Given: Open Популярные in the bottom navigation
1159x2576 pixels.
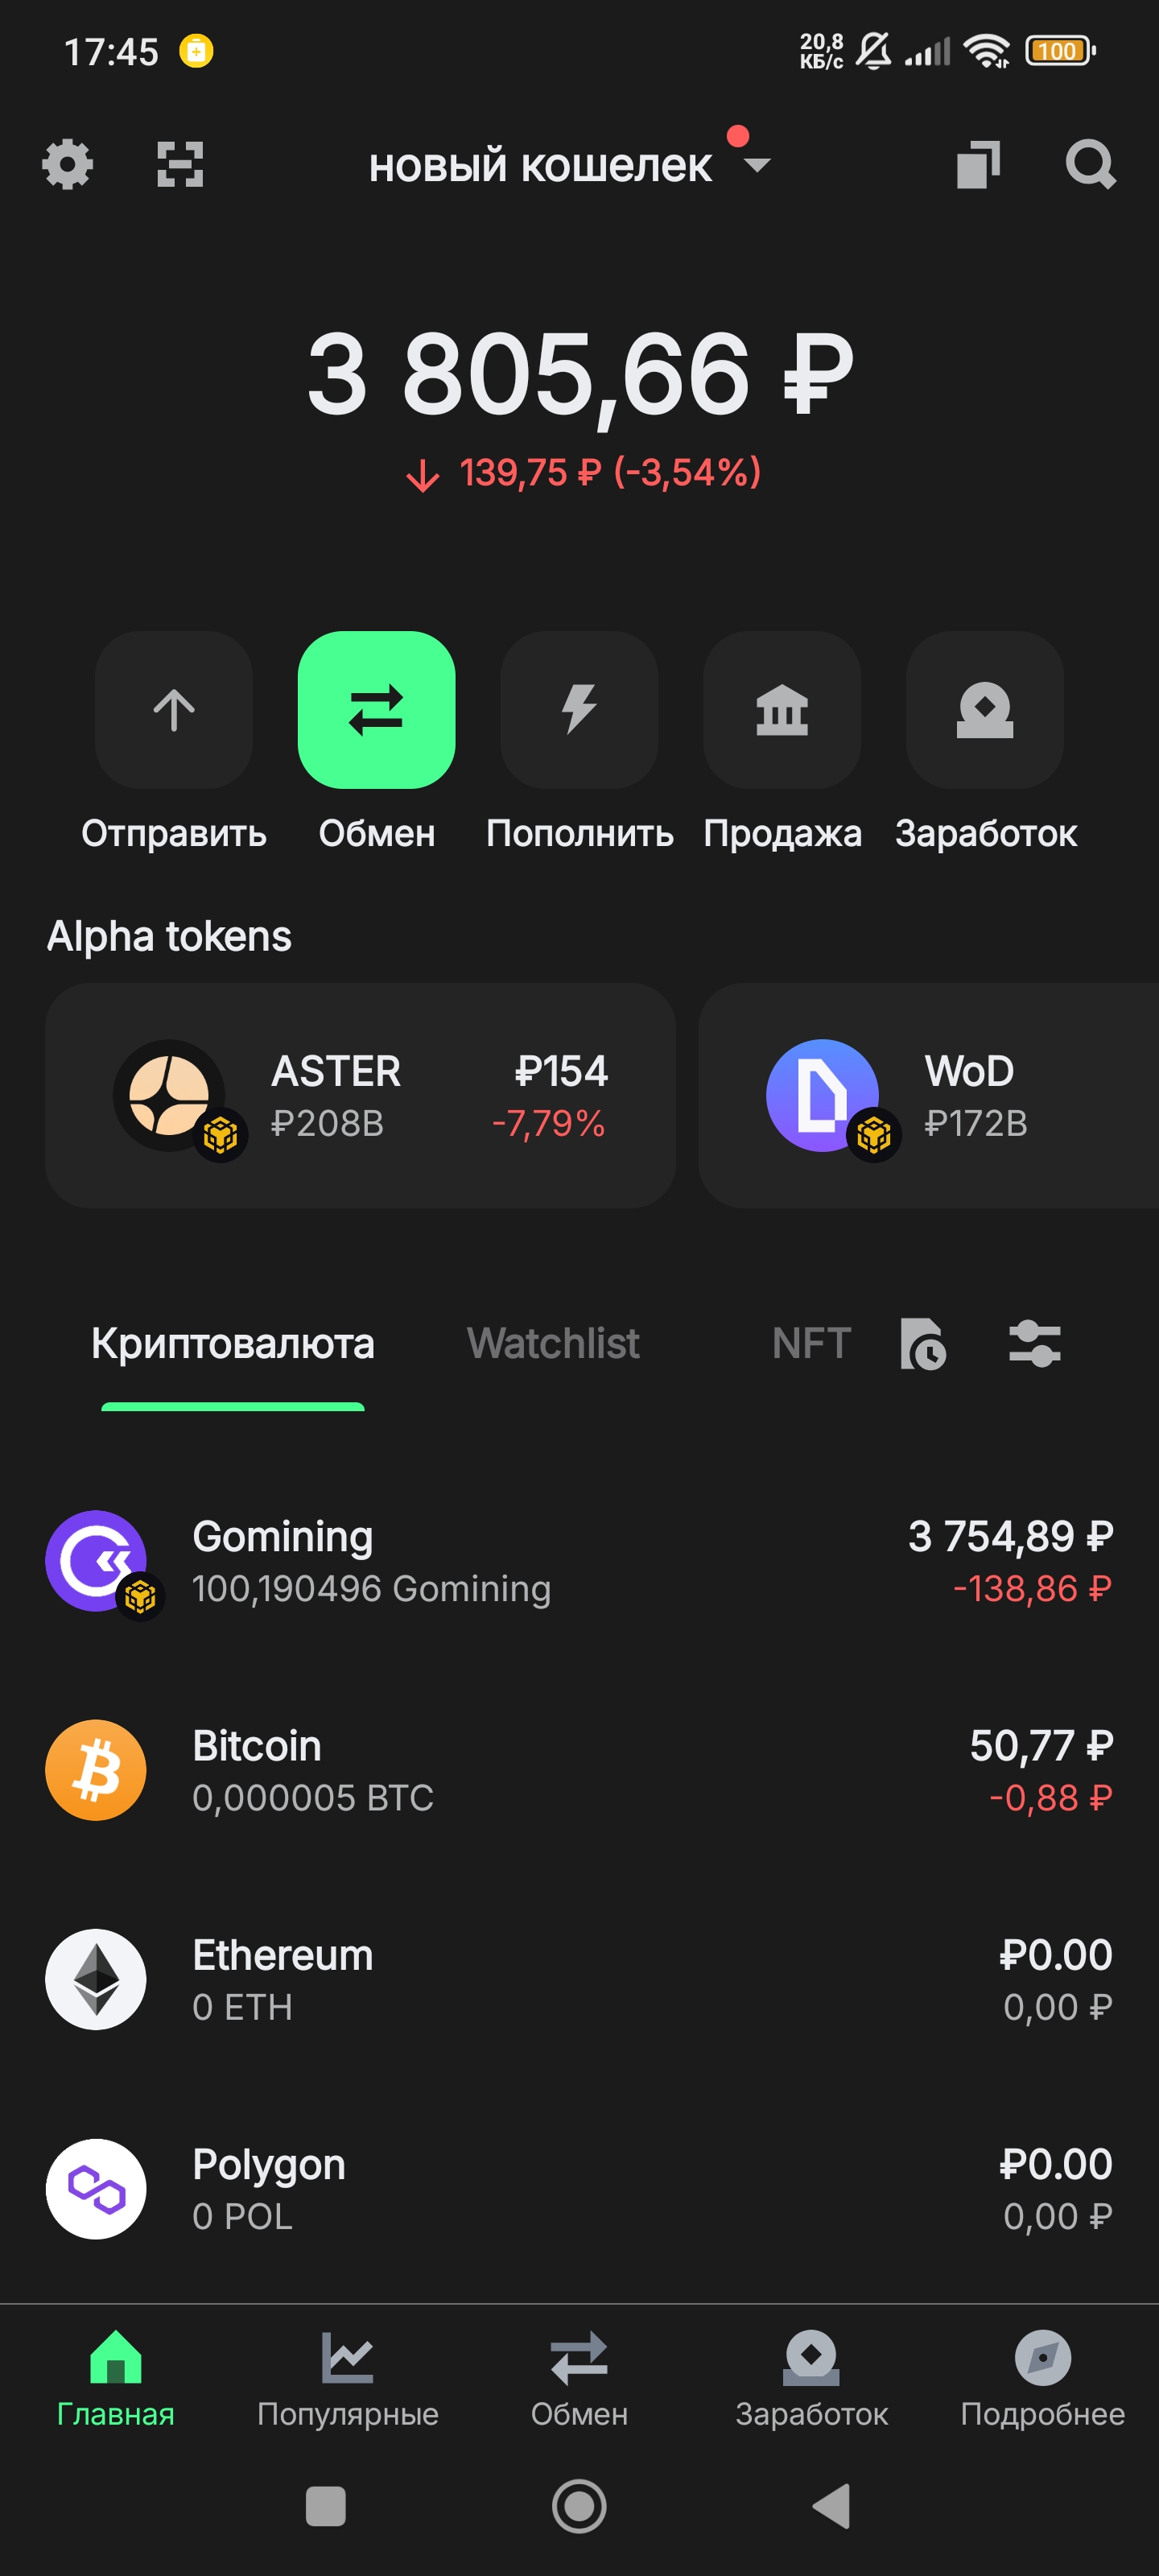Looking at the screenshot, I should (x=347, y=2378).
